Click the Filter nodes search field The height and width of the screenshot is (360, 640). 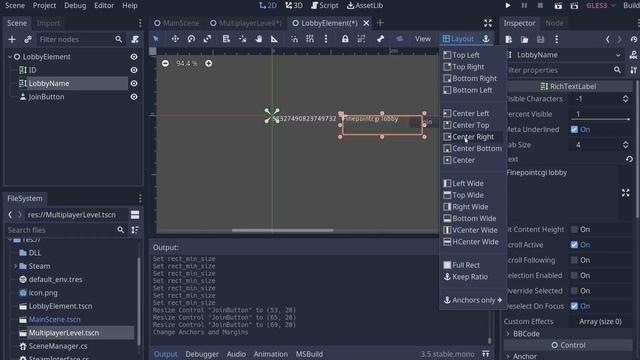click(x=80, y=39)
